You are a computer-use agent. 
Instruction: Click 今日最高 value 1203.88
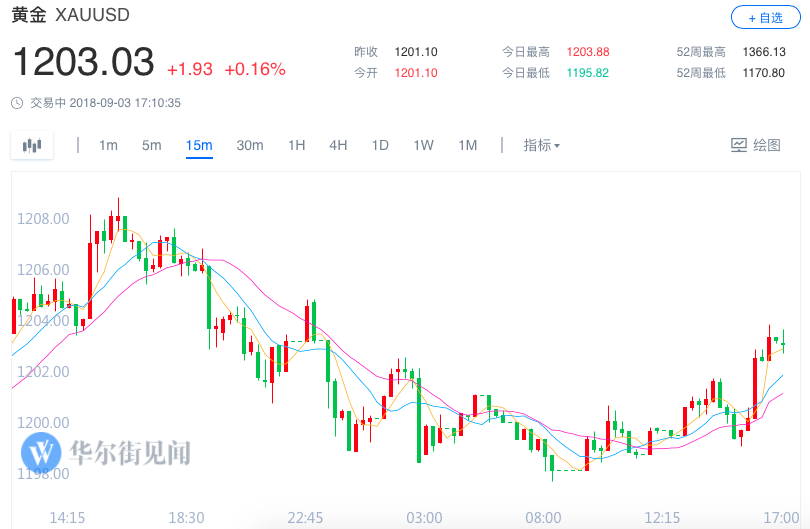pyautogui.click(x=588, y=52)
